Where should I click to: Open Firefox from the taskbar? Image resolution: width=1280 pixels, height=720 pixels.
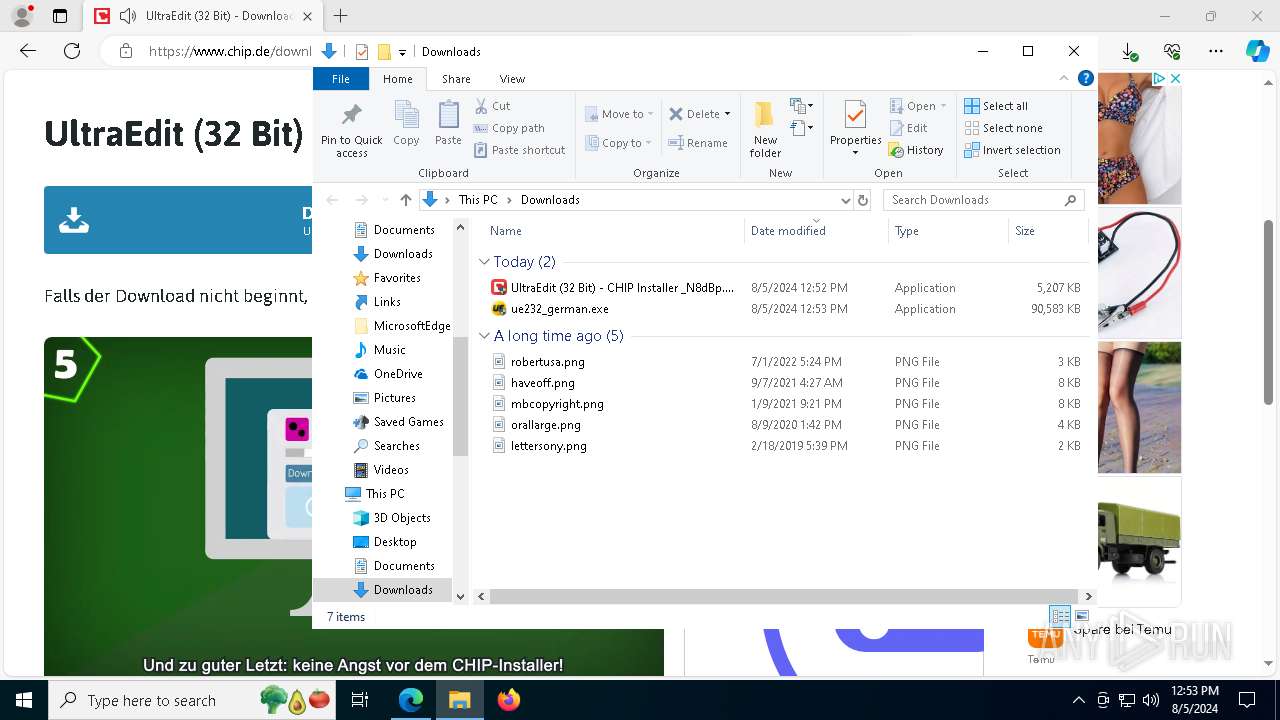[509, 700]
